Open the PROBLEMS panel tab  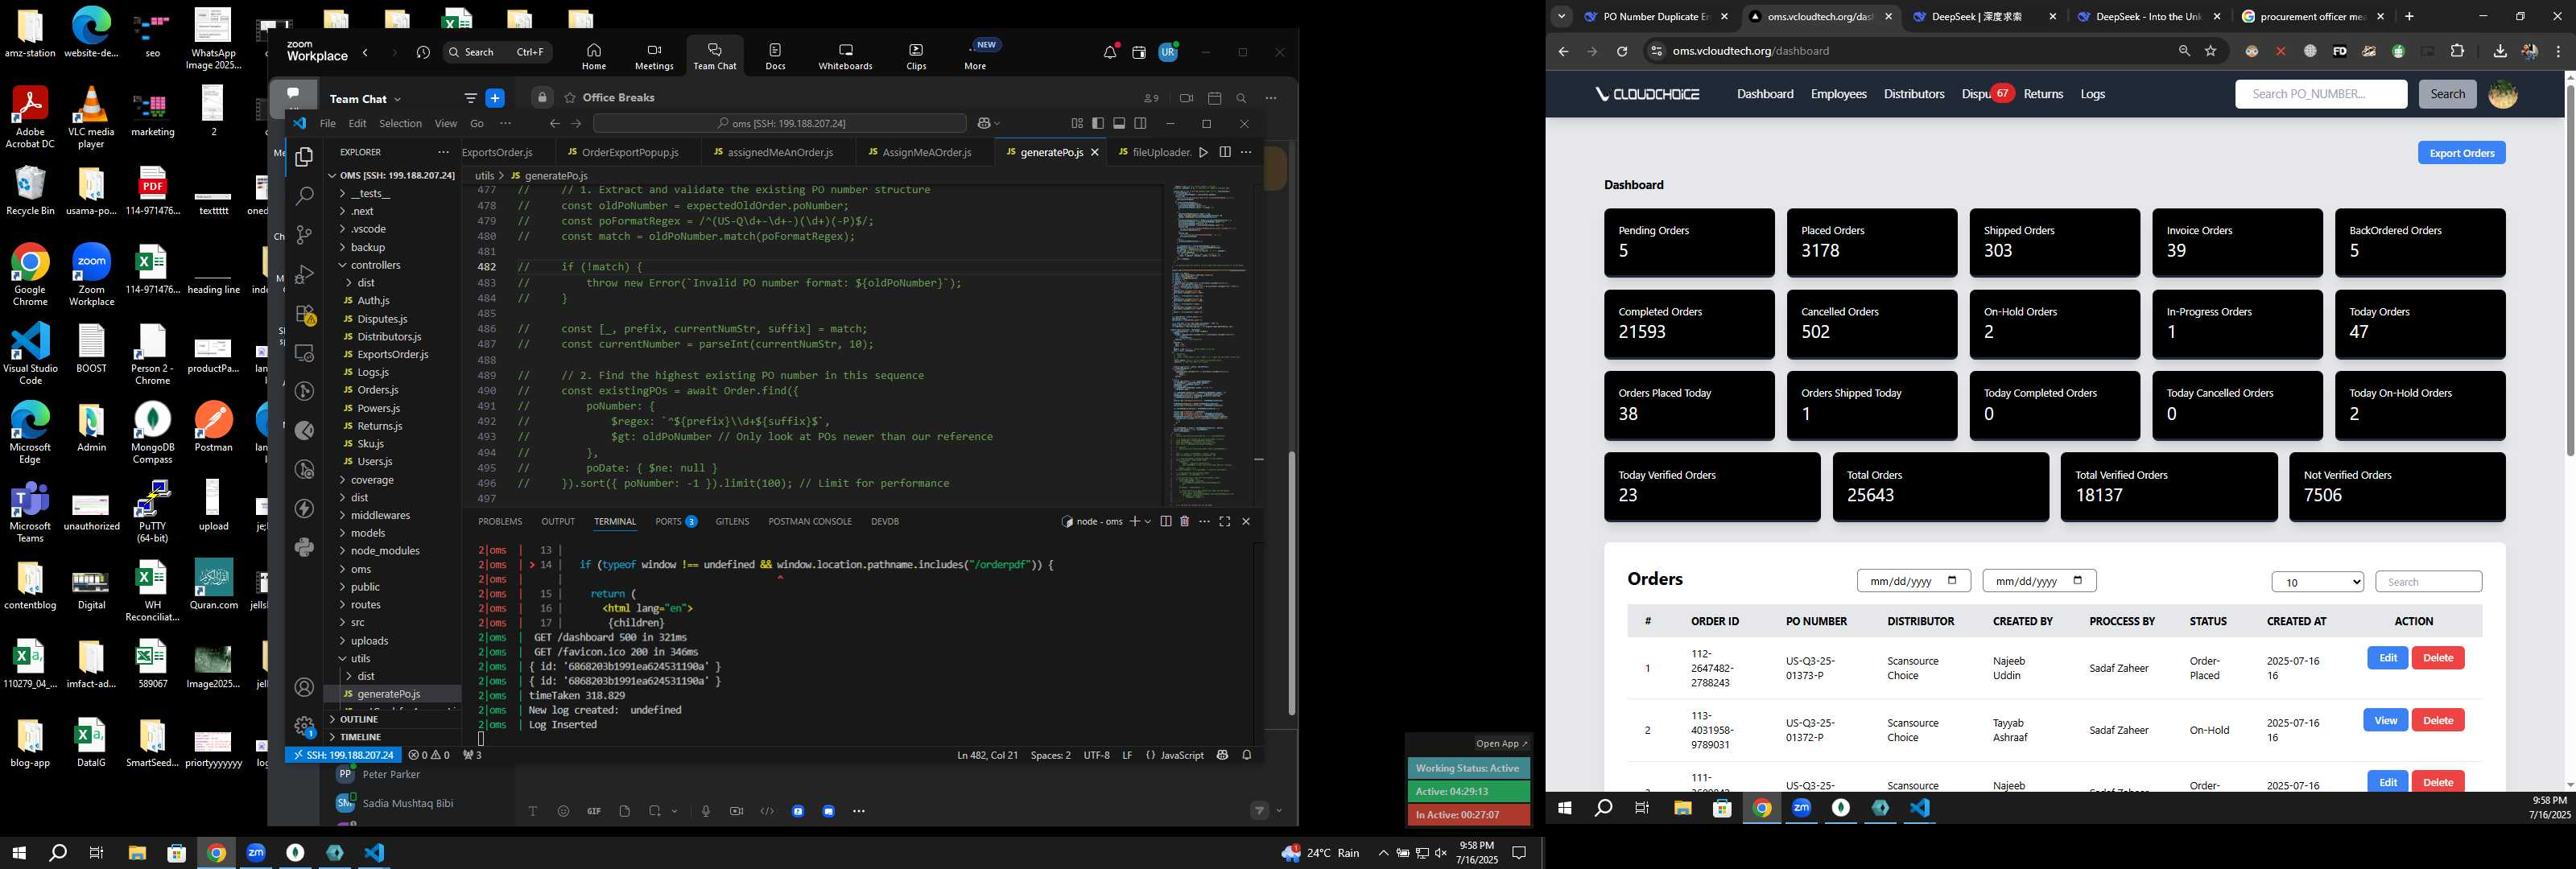pyautogui.click(x=500, y=521)
